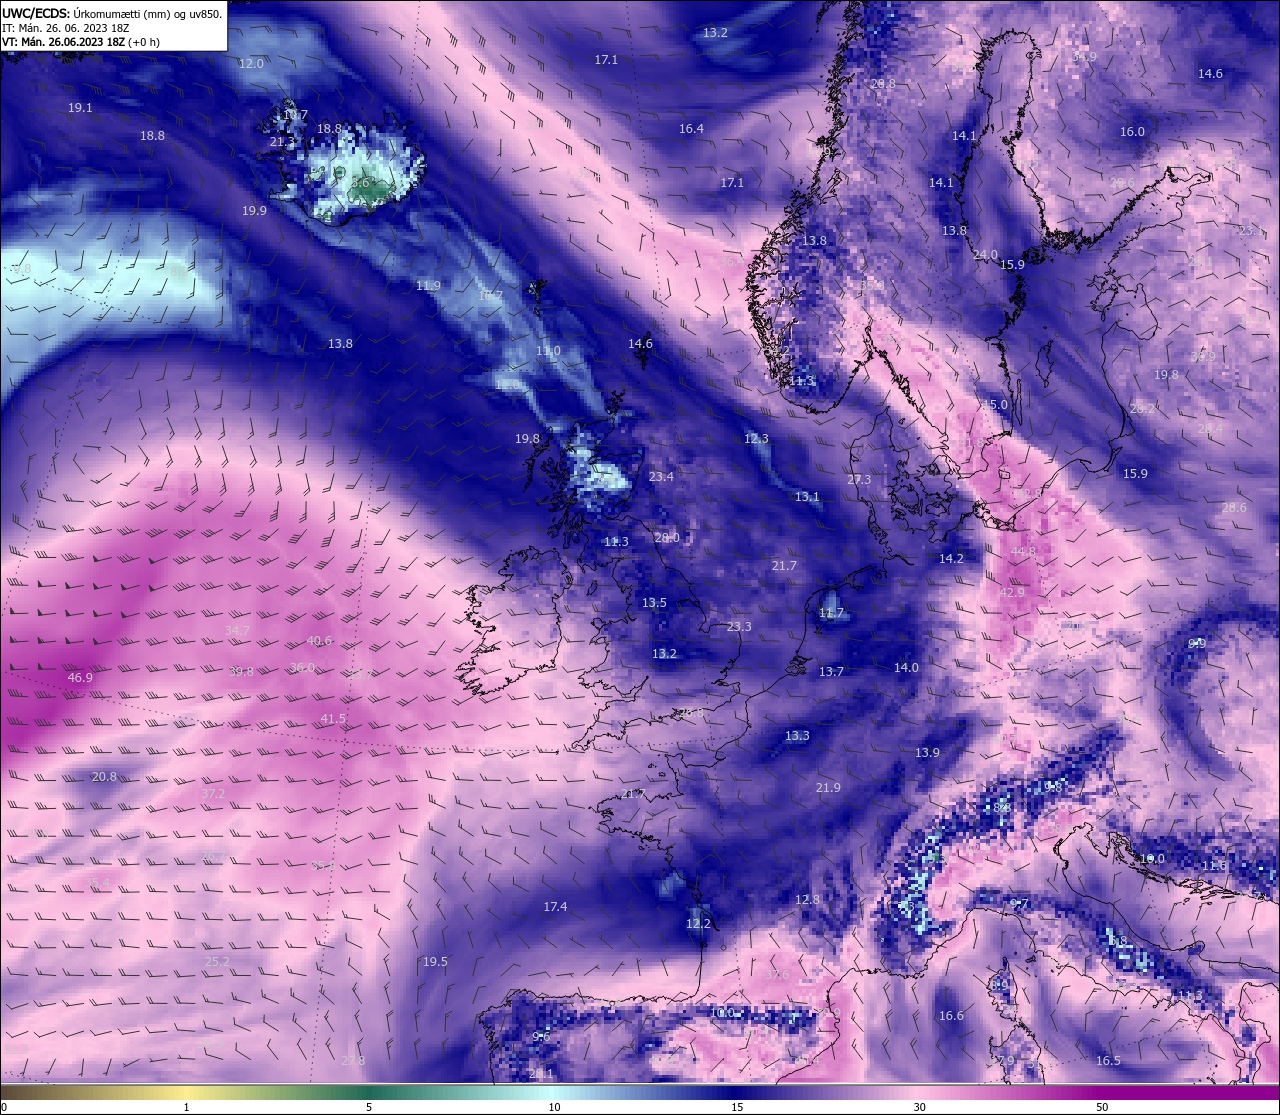The image size is (1280, 1115).
Task: Click the "IT: Mán. 26. 06. 2023 18Z" line
Action: [65, 28]
